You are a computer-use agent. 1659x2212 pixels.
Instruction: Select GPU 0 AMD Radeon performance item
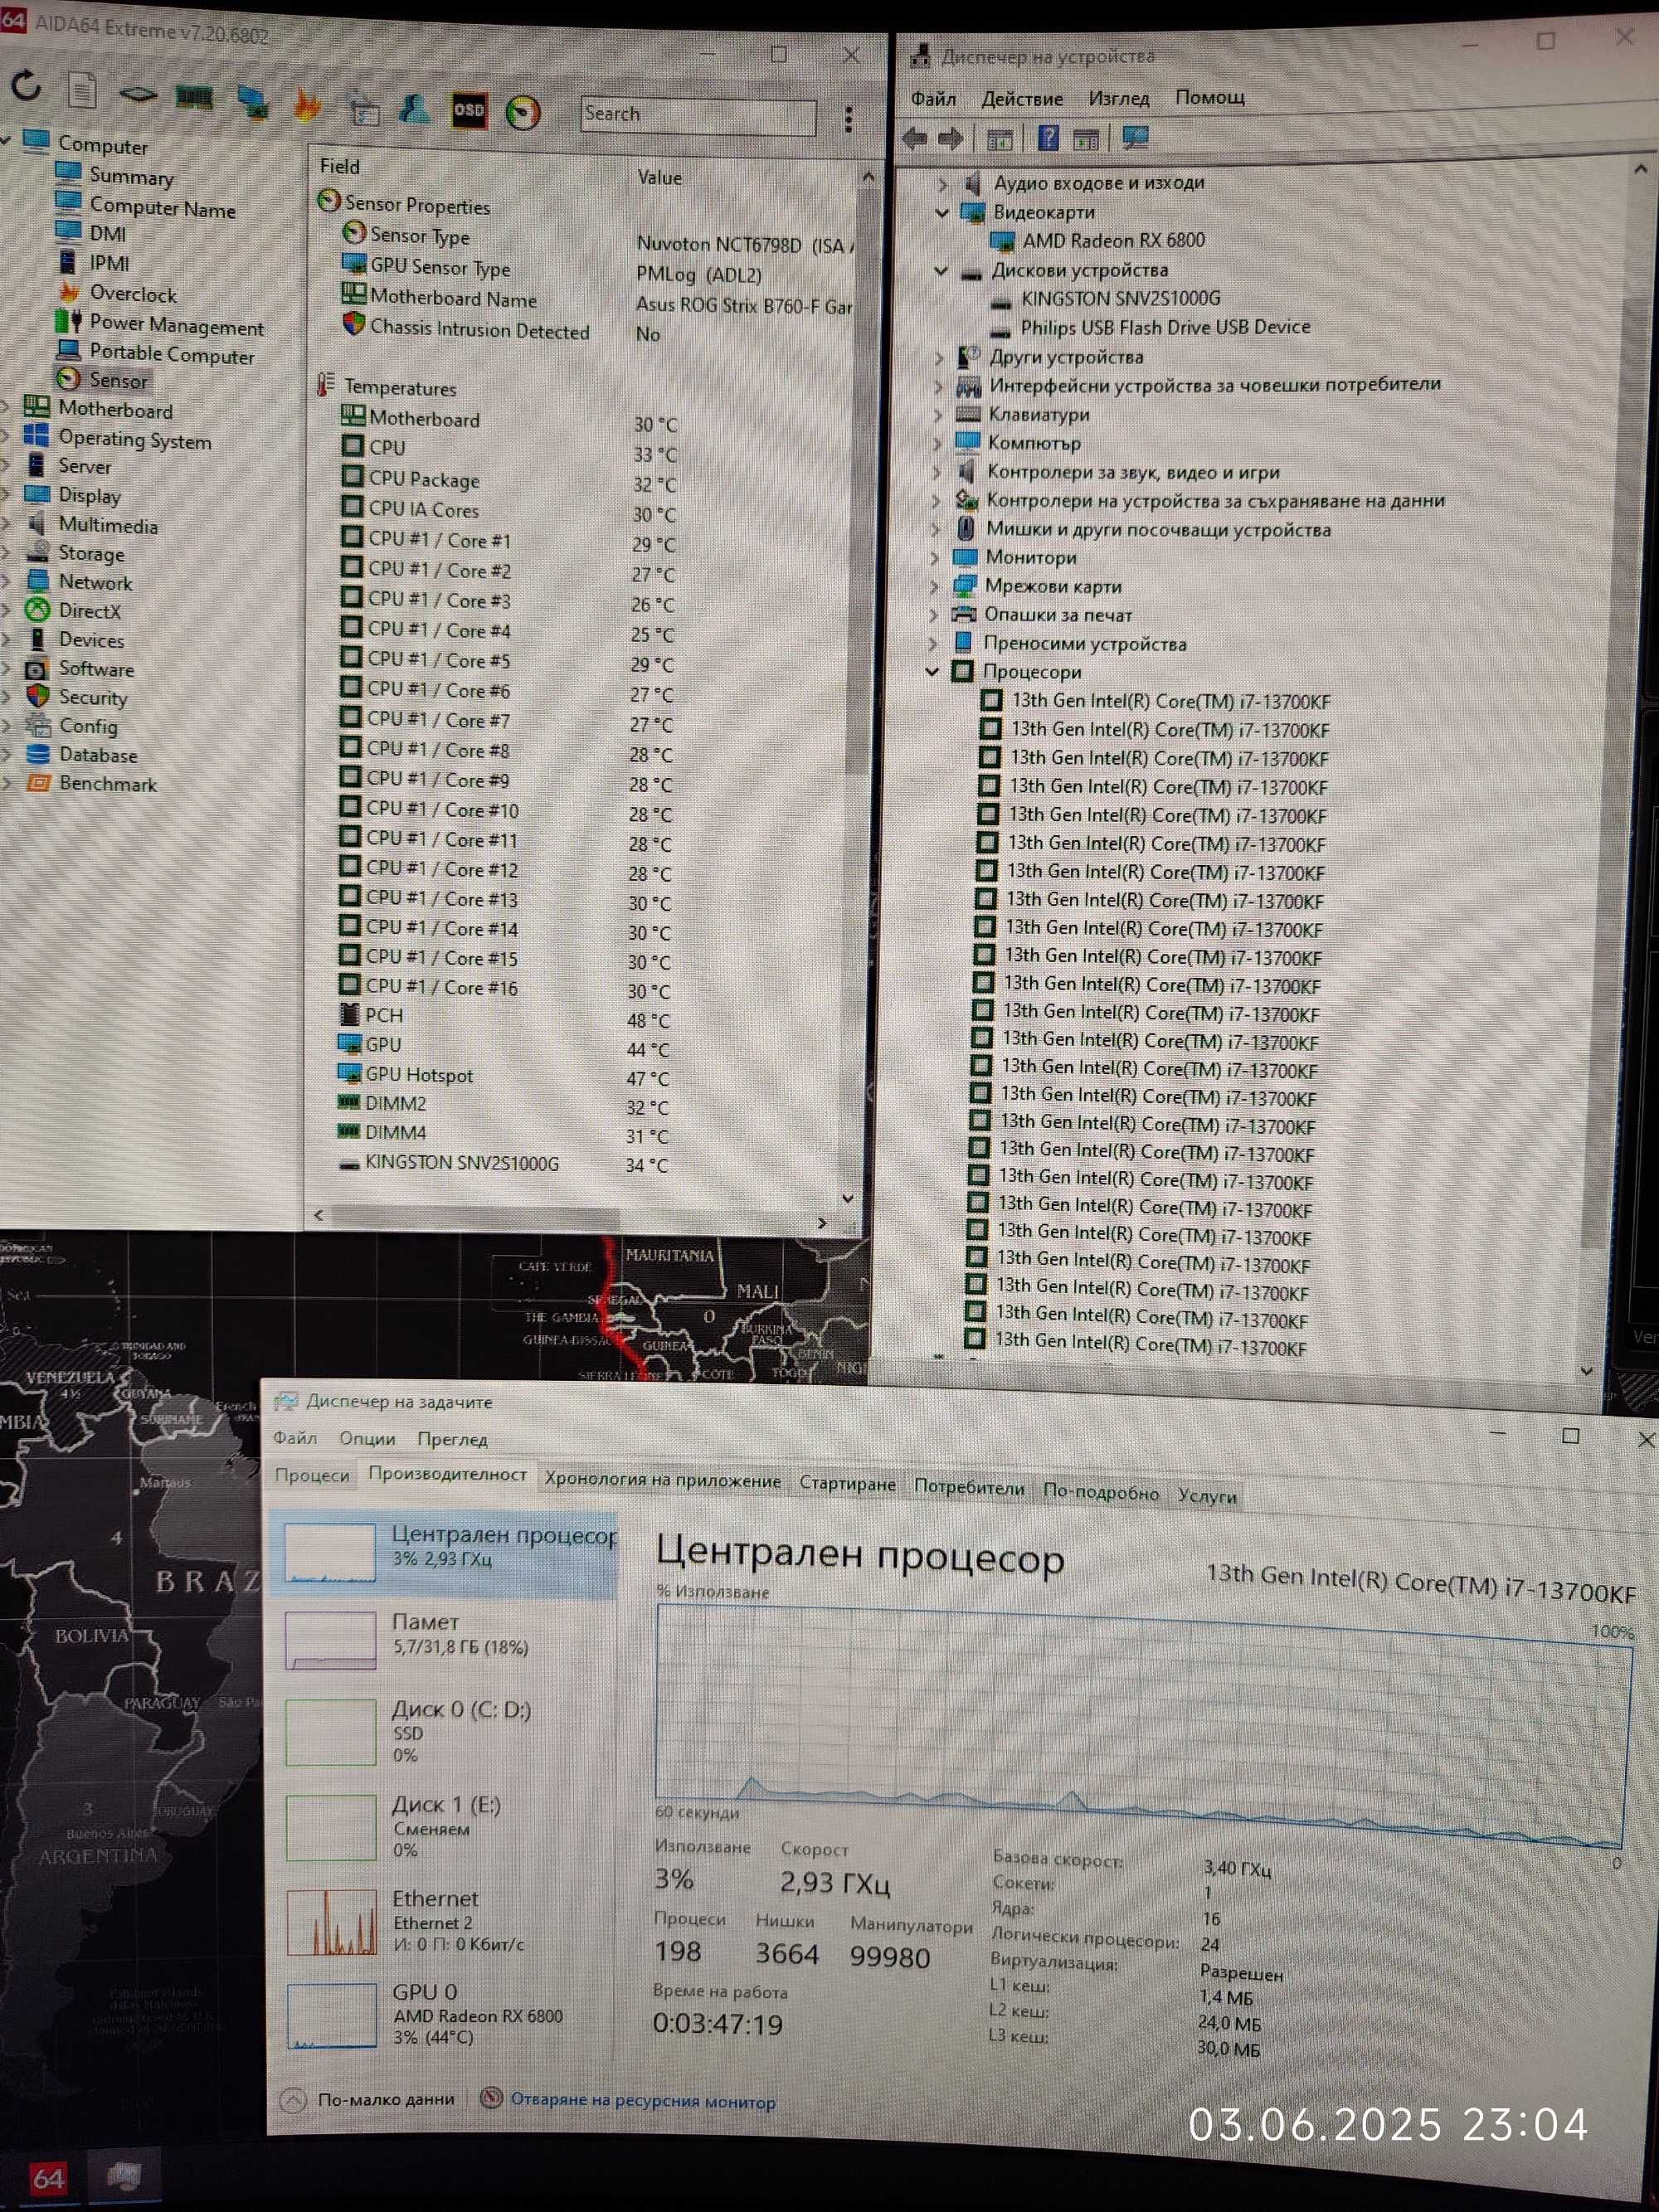pos(445,2014)
